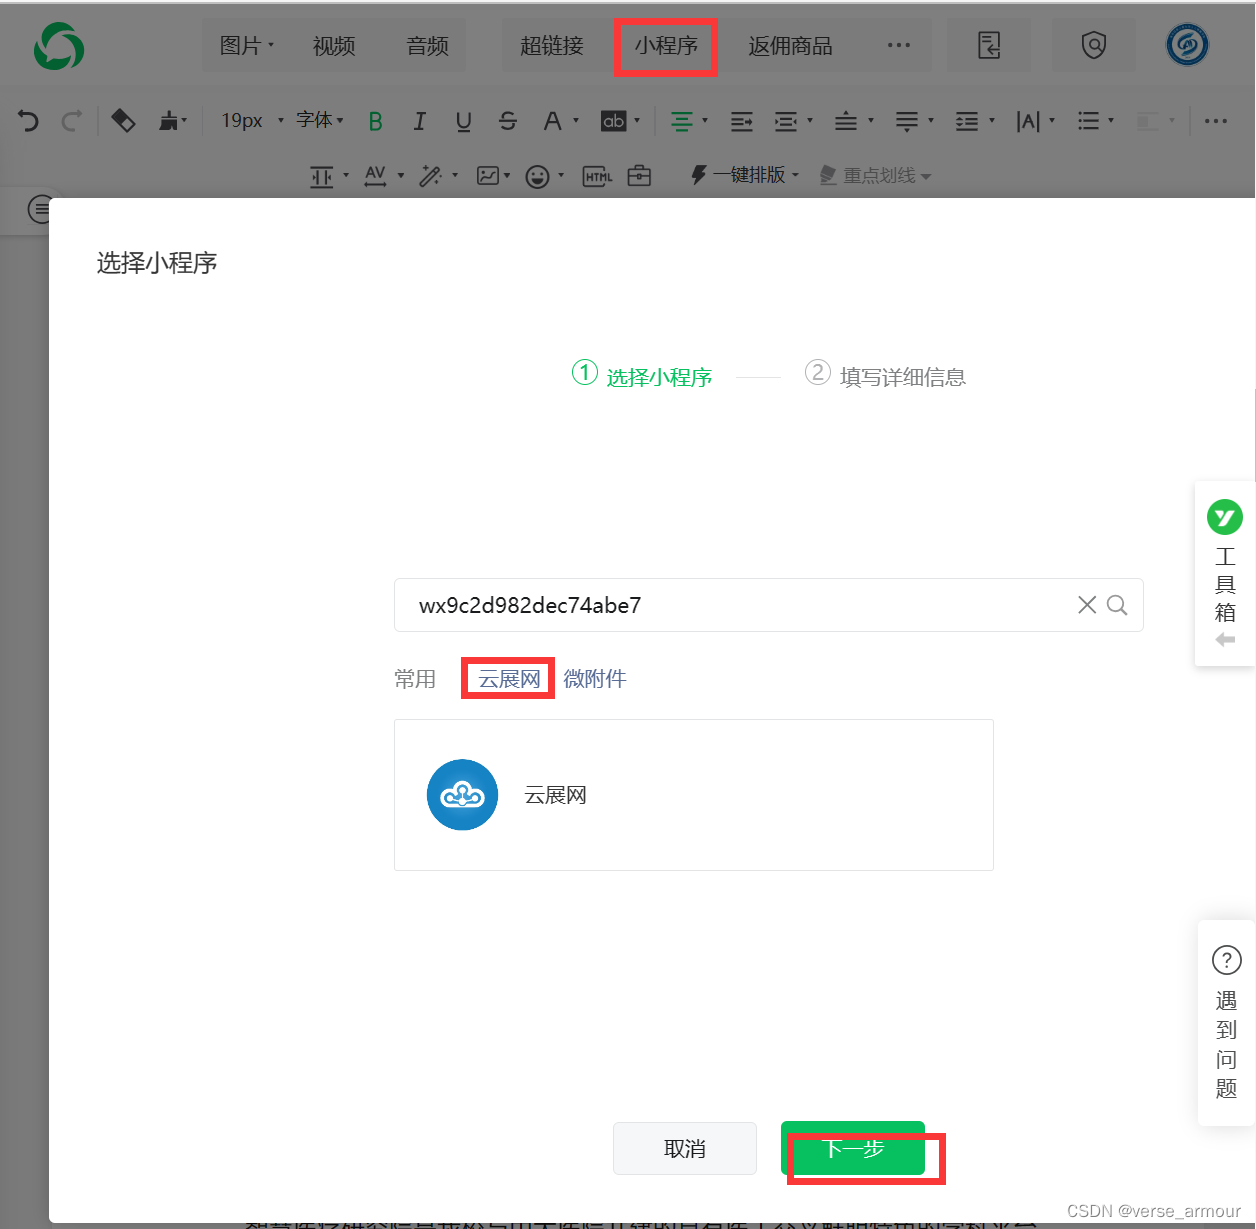This screenshot has width=1256, height=1229.
Task: Open the green center align dropdown
Action: 688,121
